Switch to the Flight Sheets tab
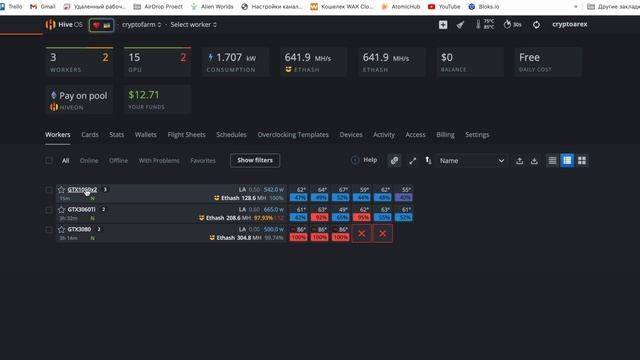The width and height of the screenshot is (640, 360). point(187,135)
